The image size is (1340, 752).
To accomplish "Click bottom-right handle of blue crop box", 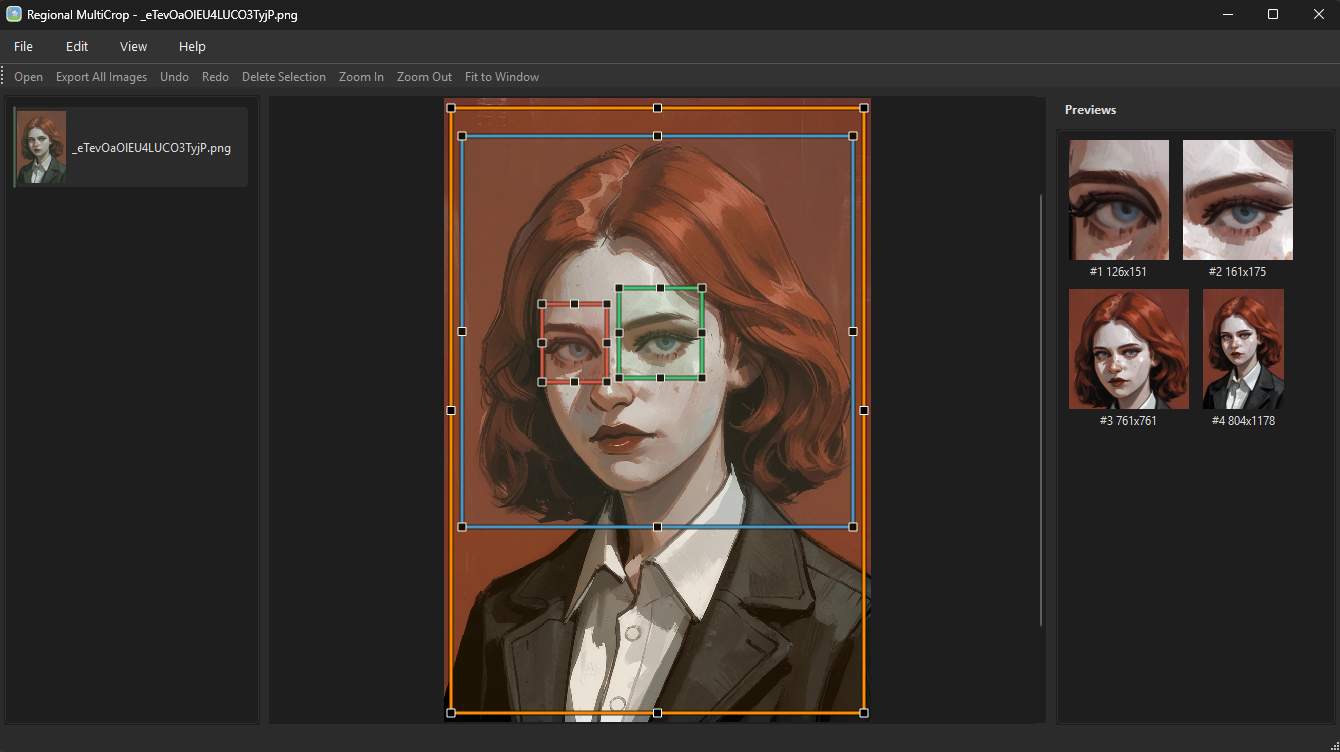I will coord(853,526).
